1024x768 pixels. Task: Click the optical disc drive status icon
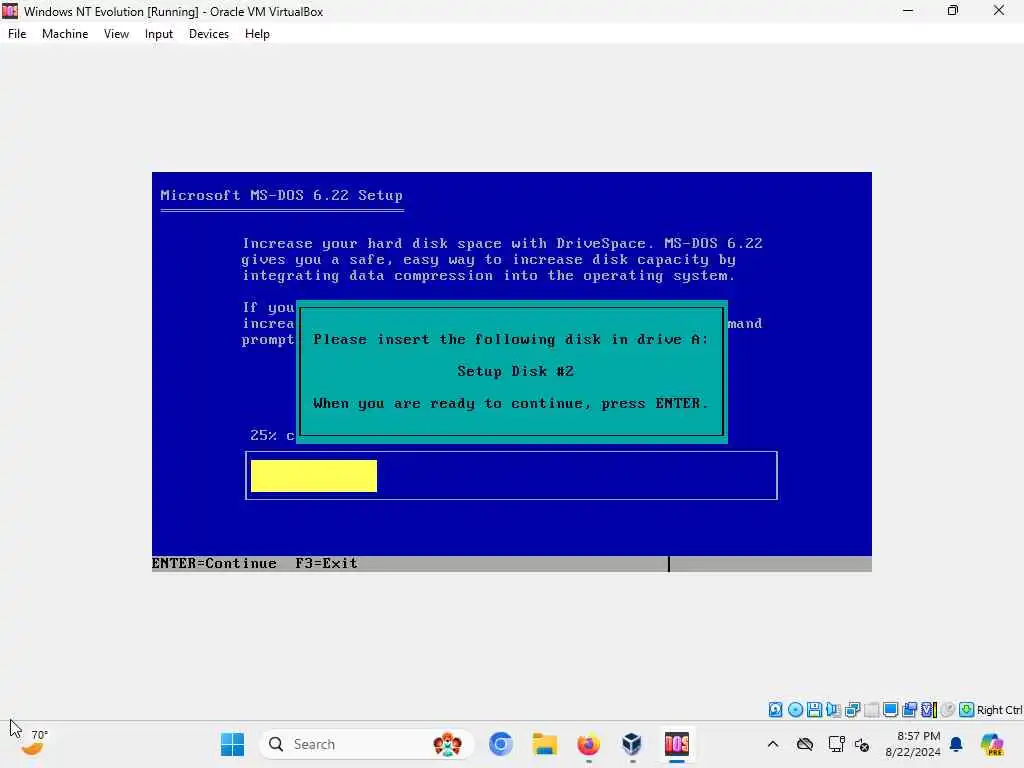coord(795,710)
